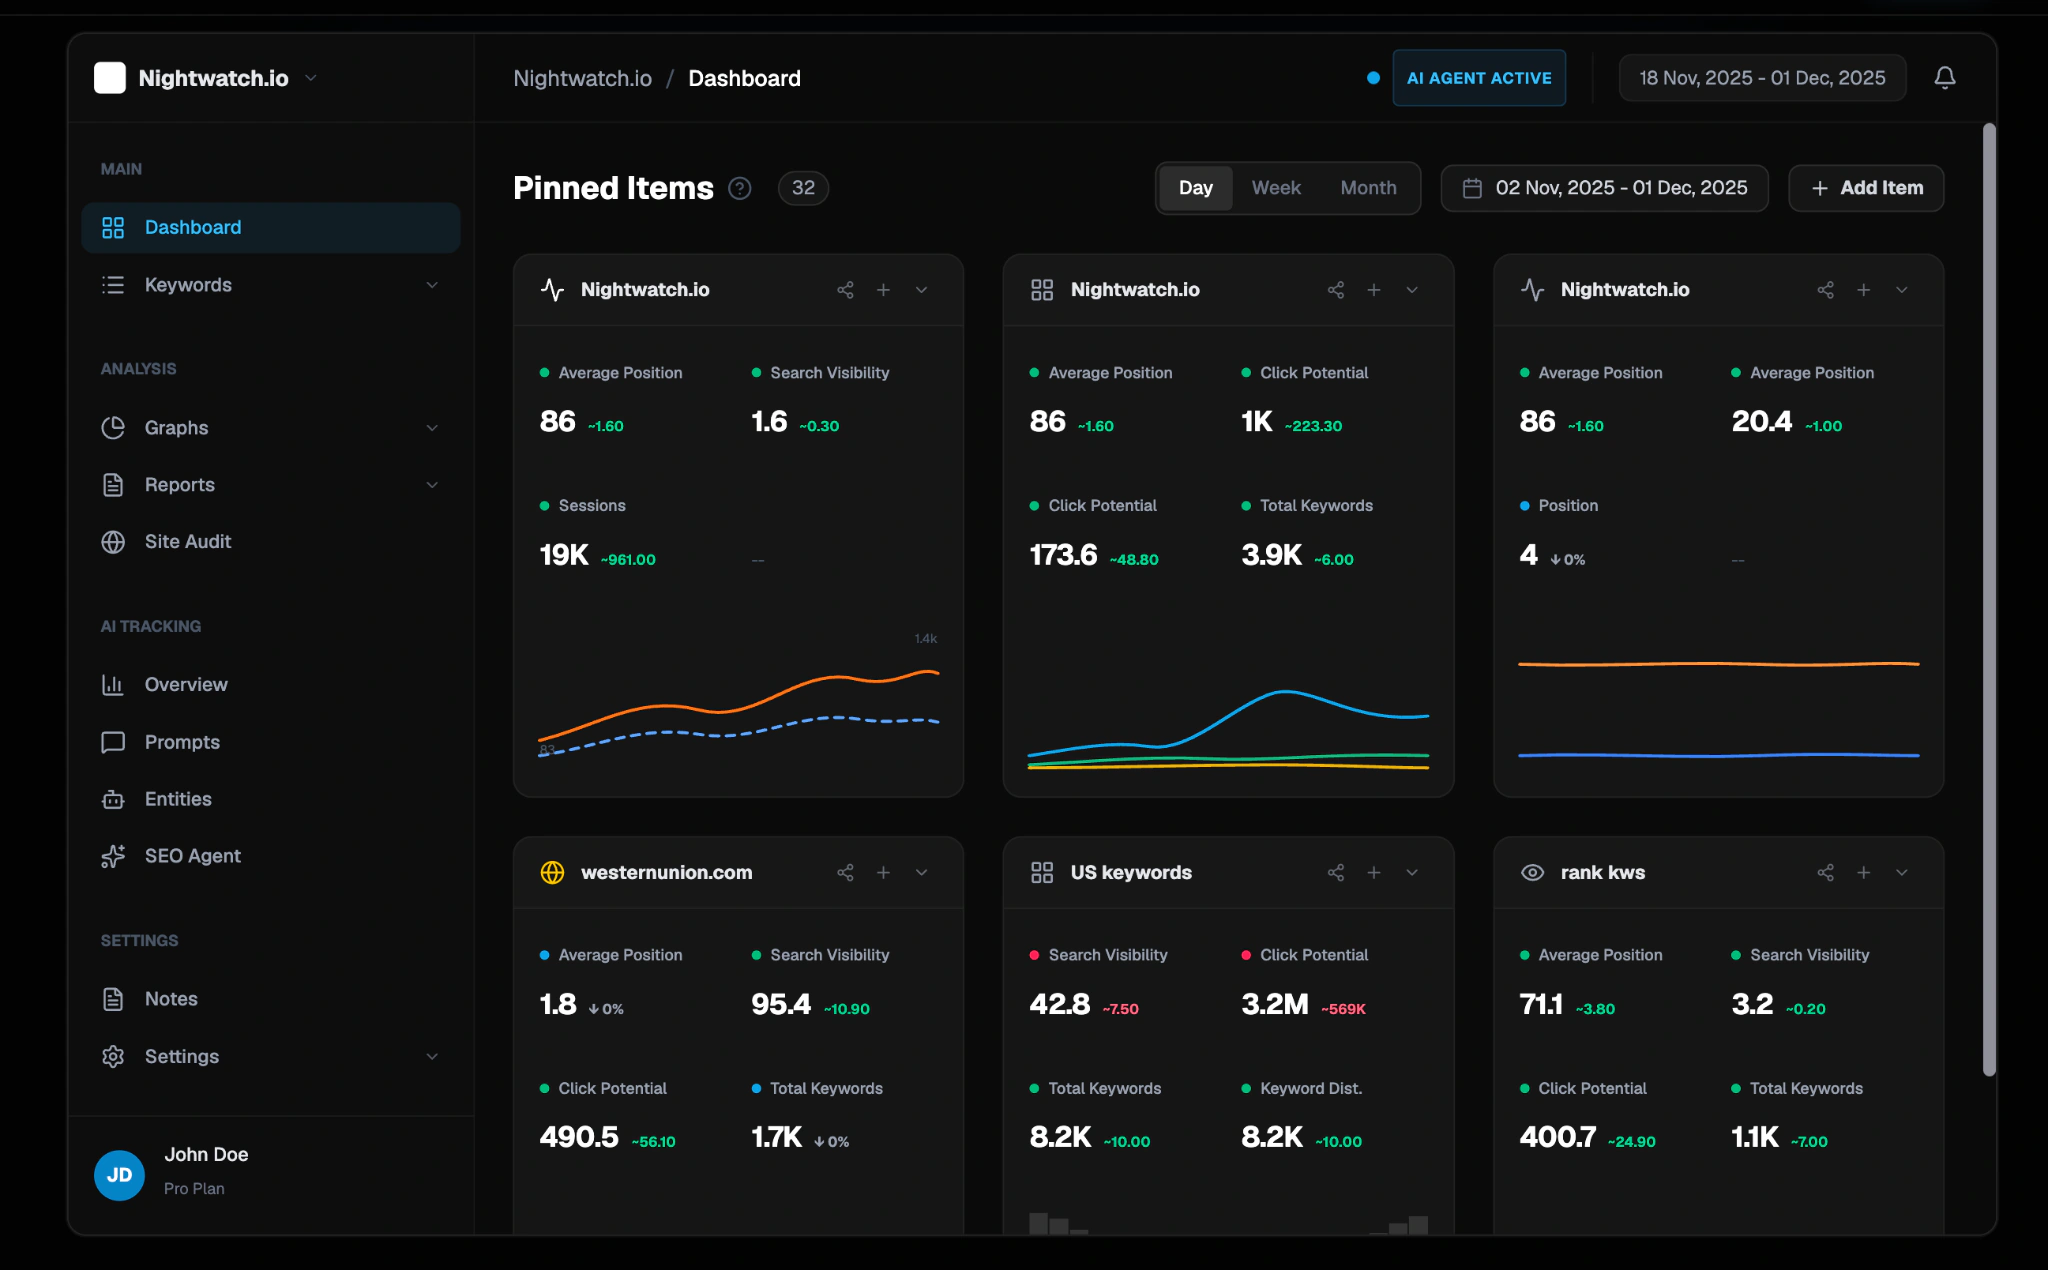Share the US keywords card
Viewport: 2048px width, 1270px height.
point(1335,872)
